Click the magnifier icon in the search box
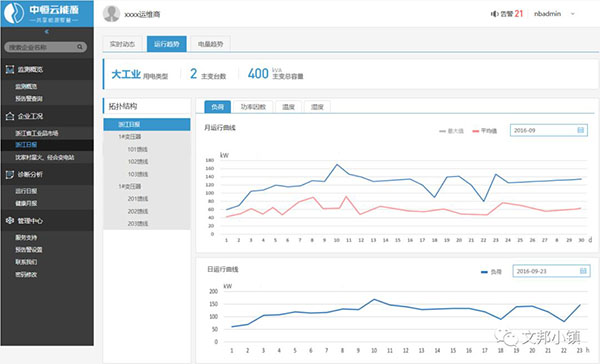This screenshot has height=364, width=600. pyautogui.click(x=80, y=47)
